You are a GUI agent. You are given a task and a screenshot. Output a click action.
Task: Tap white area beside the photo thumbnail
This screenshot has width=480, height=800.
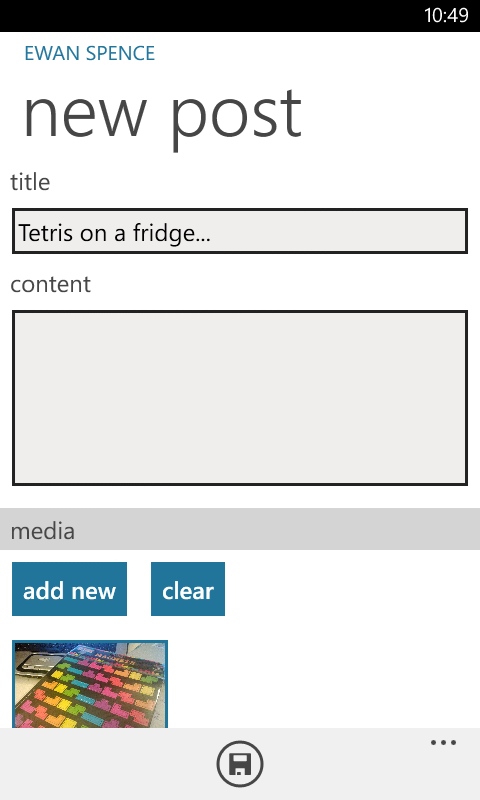324,684
